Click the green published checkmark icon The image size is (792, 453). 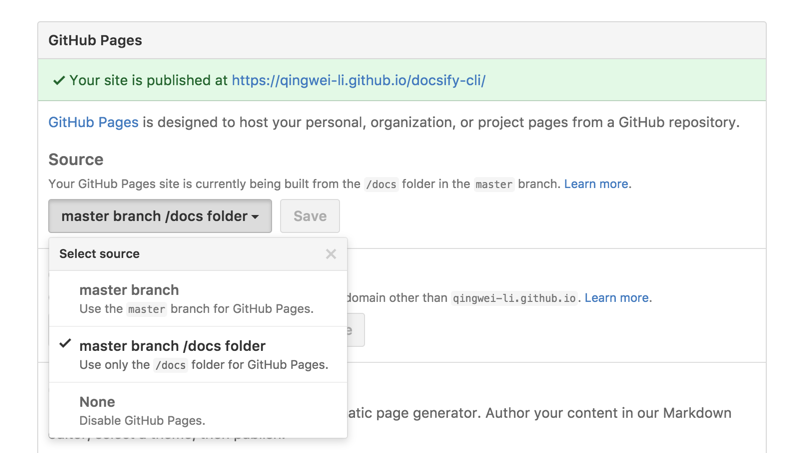[x=58, y=80]
